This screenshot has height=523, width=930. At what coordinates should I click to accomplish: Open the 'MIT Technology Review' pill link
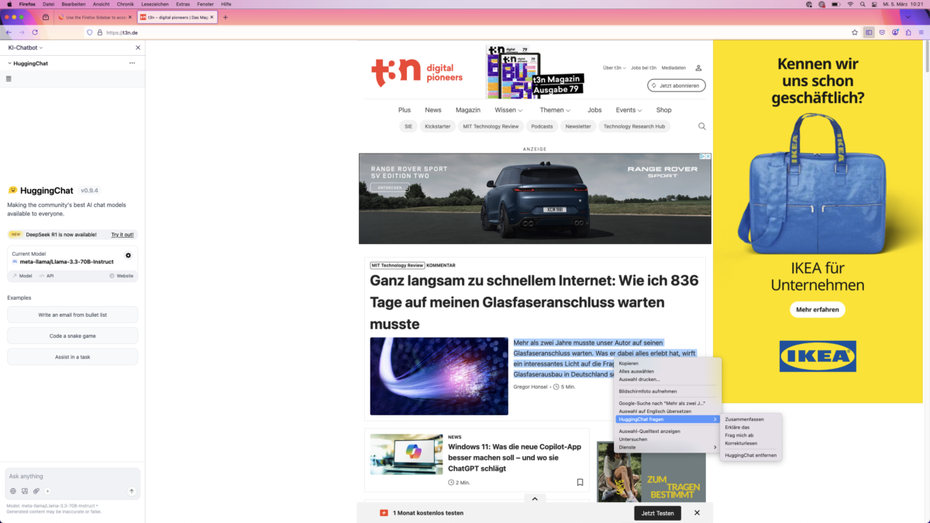click(491, 126)
